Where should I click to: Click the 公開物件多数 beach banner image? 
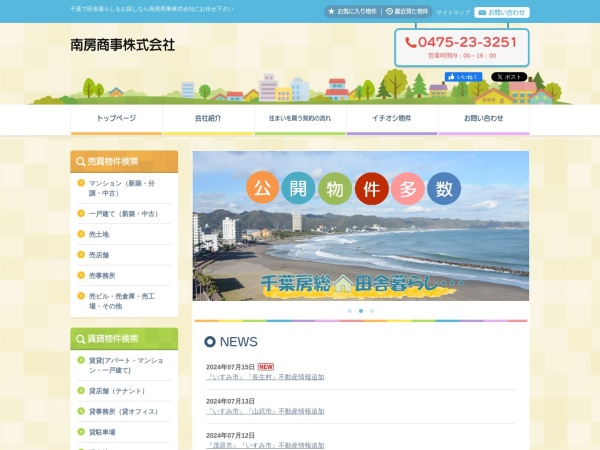pyautogui.click(x=361, y=226)
